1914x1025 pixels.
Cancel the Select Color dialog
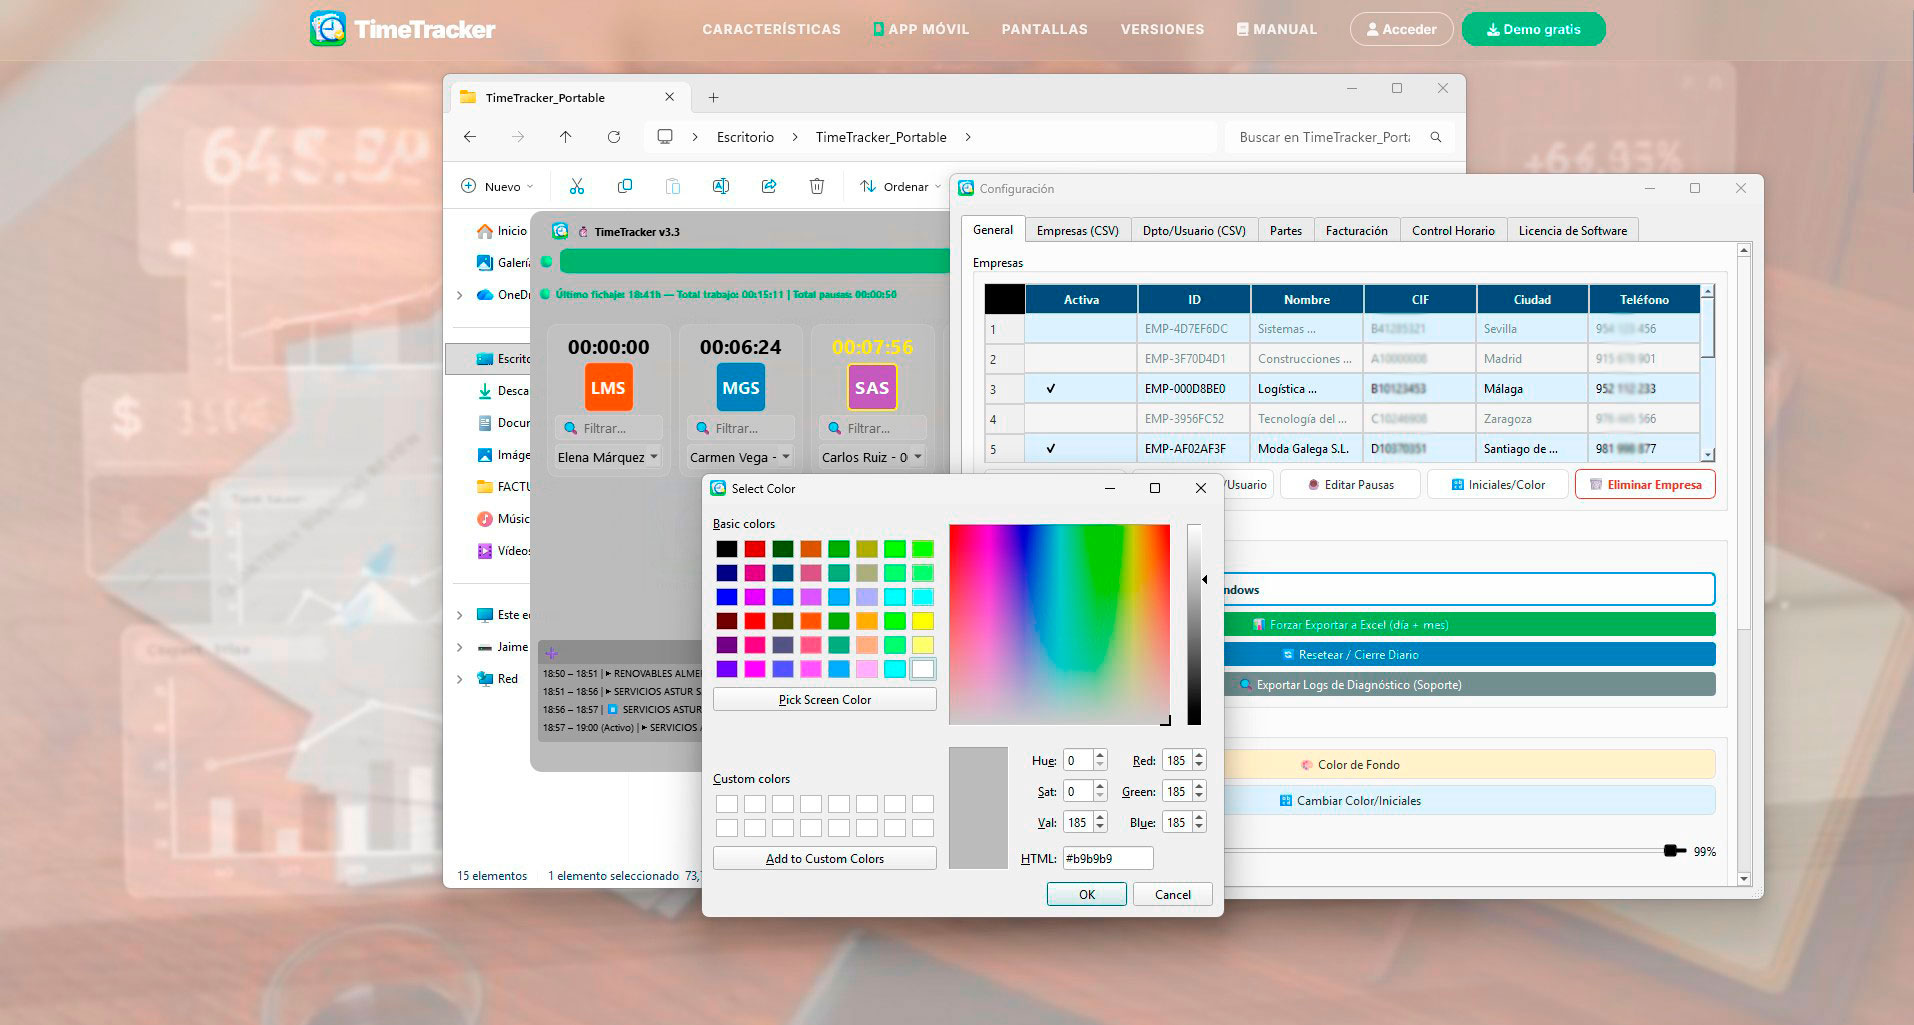1172,894
